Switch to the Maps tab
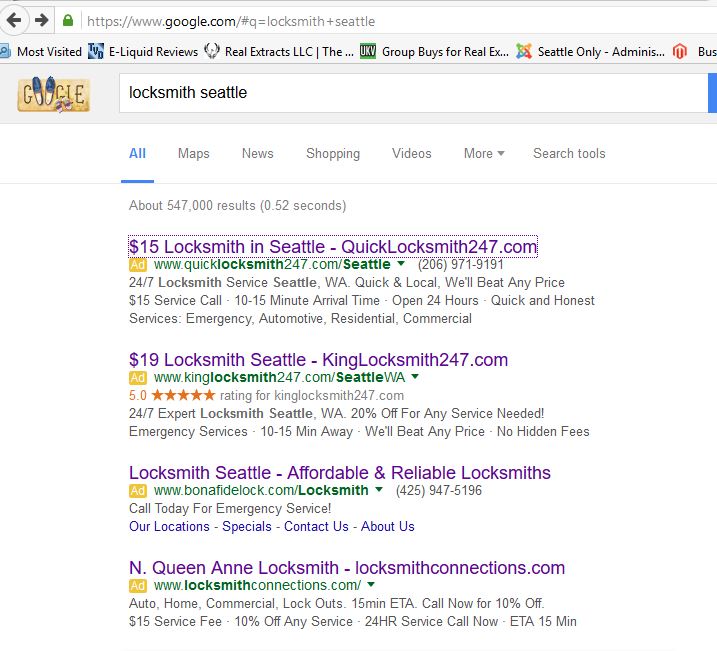Screen dimensions: 717x651 point(193,153)
